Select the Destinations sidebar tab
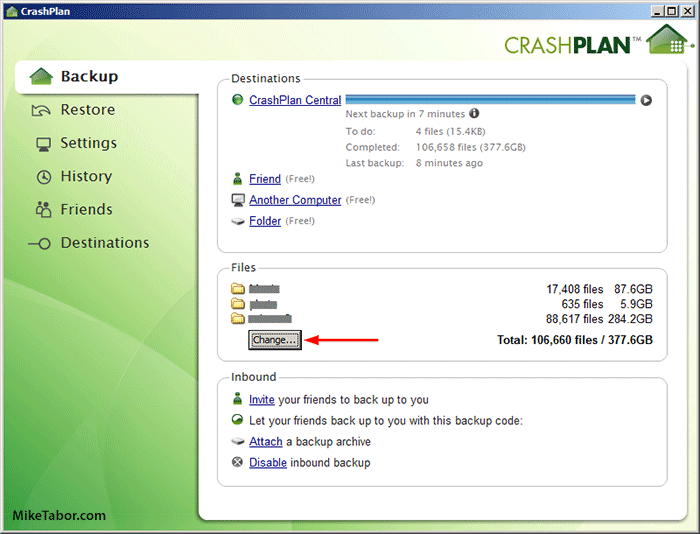This screenshot has width=700, height=534. coord(104,243)
